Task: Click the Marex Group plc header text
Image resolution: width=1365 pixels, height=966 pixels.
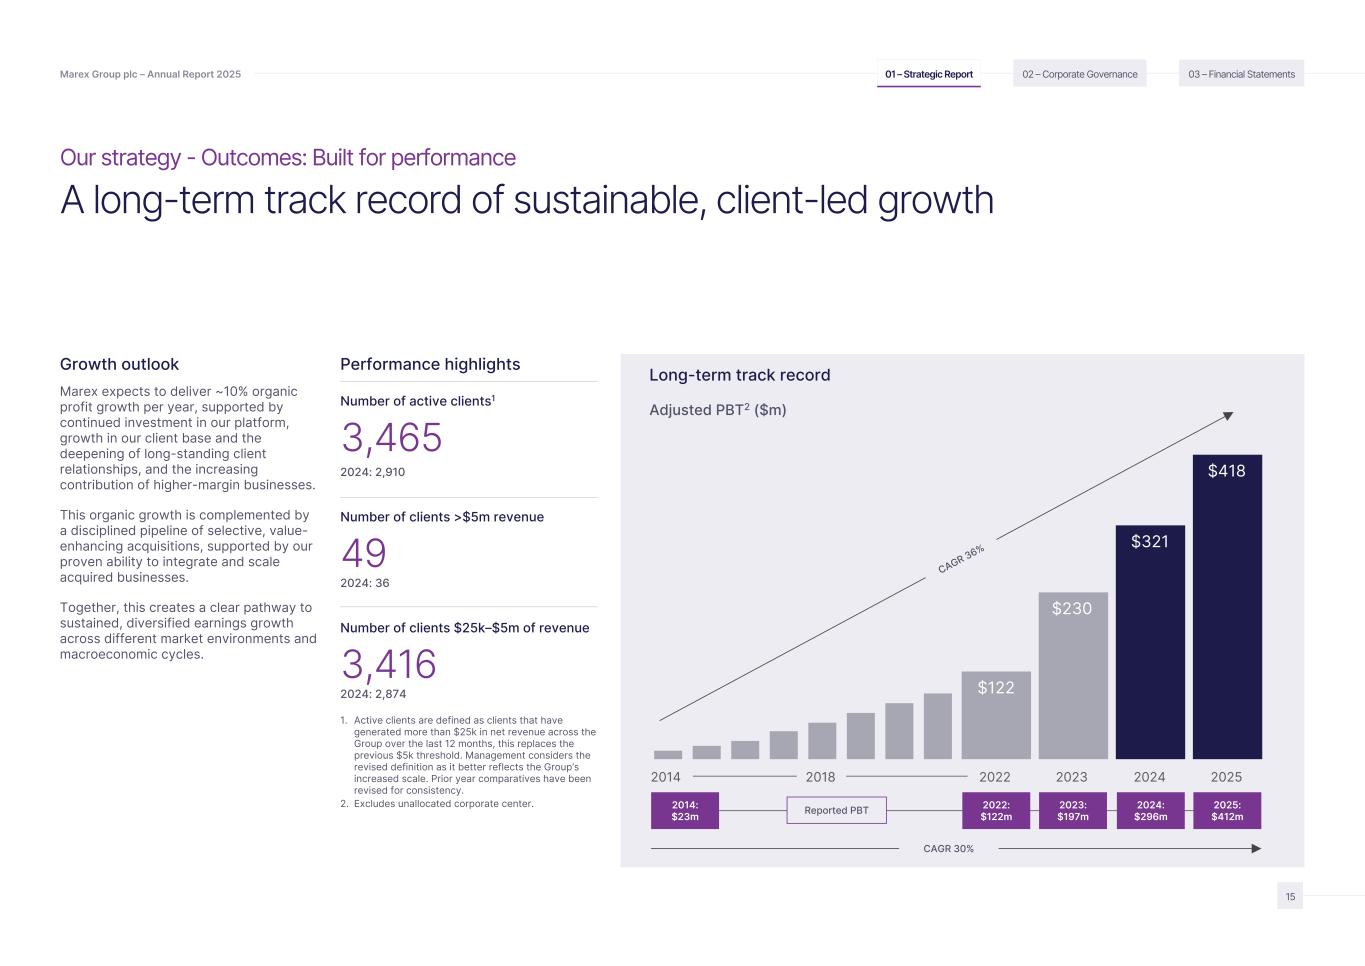Action: 150,74
